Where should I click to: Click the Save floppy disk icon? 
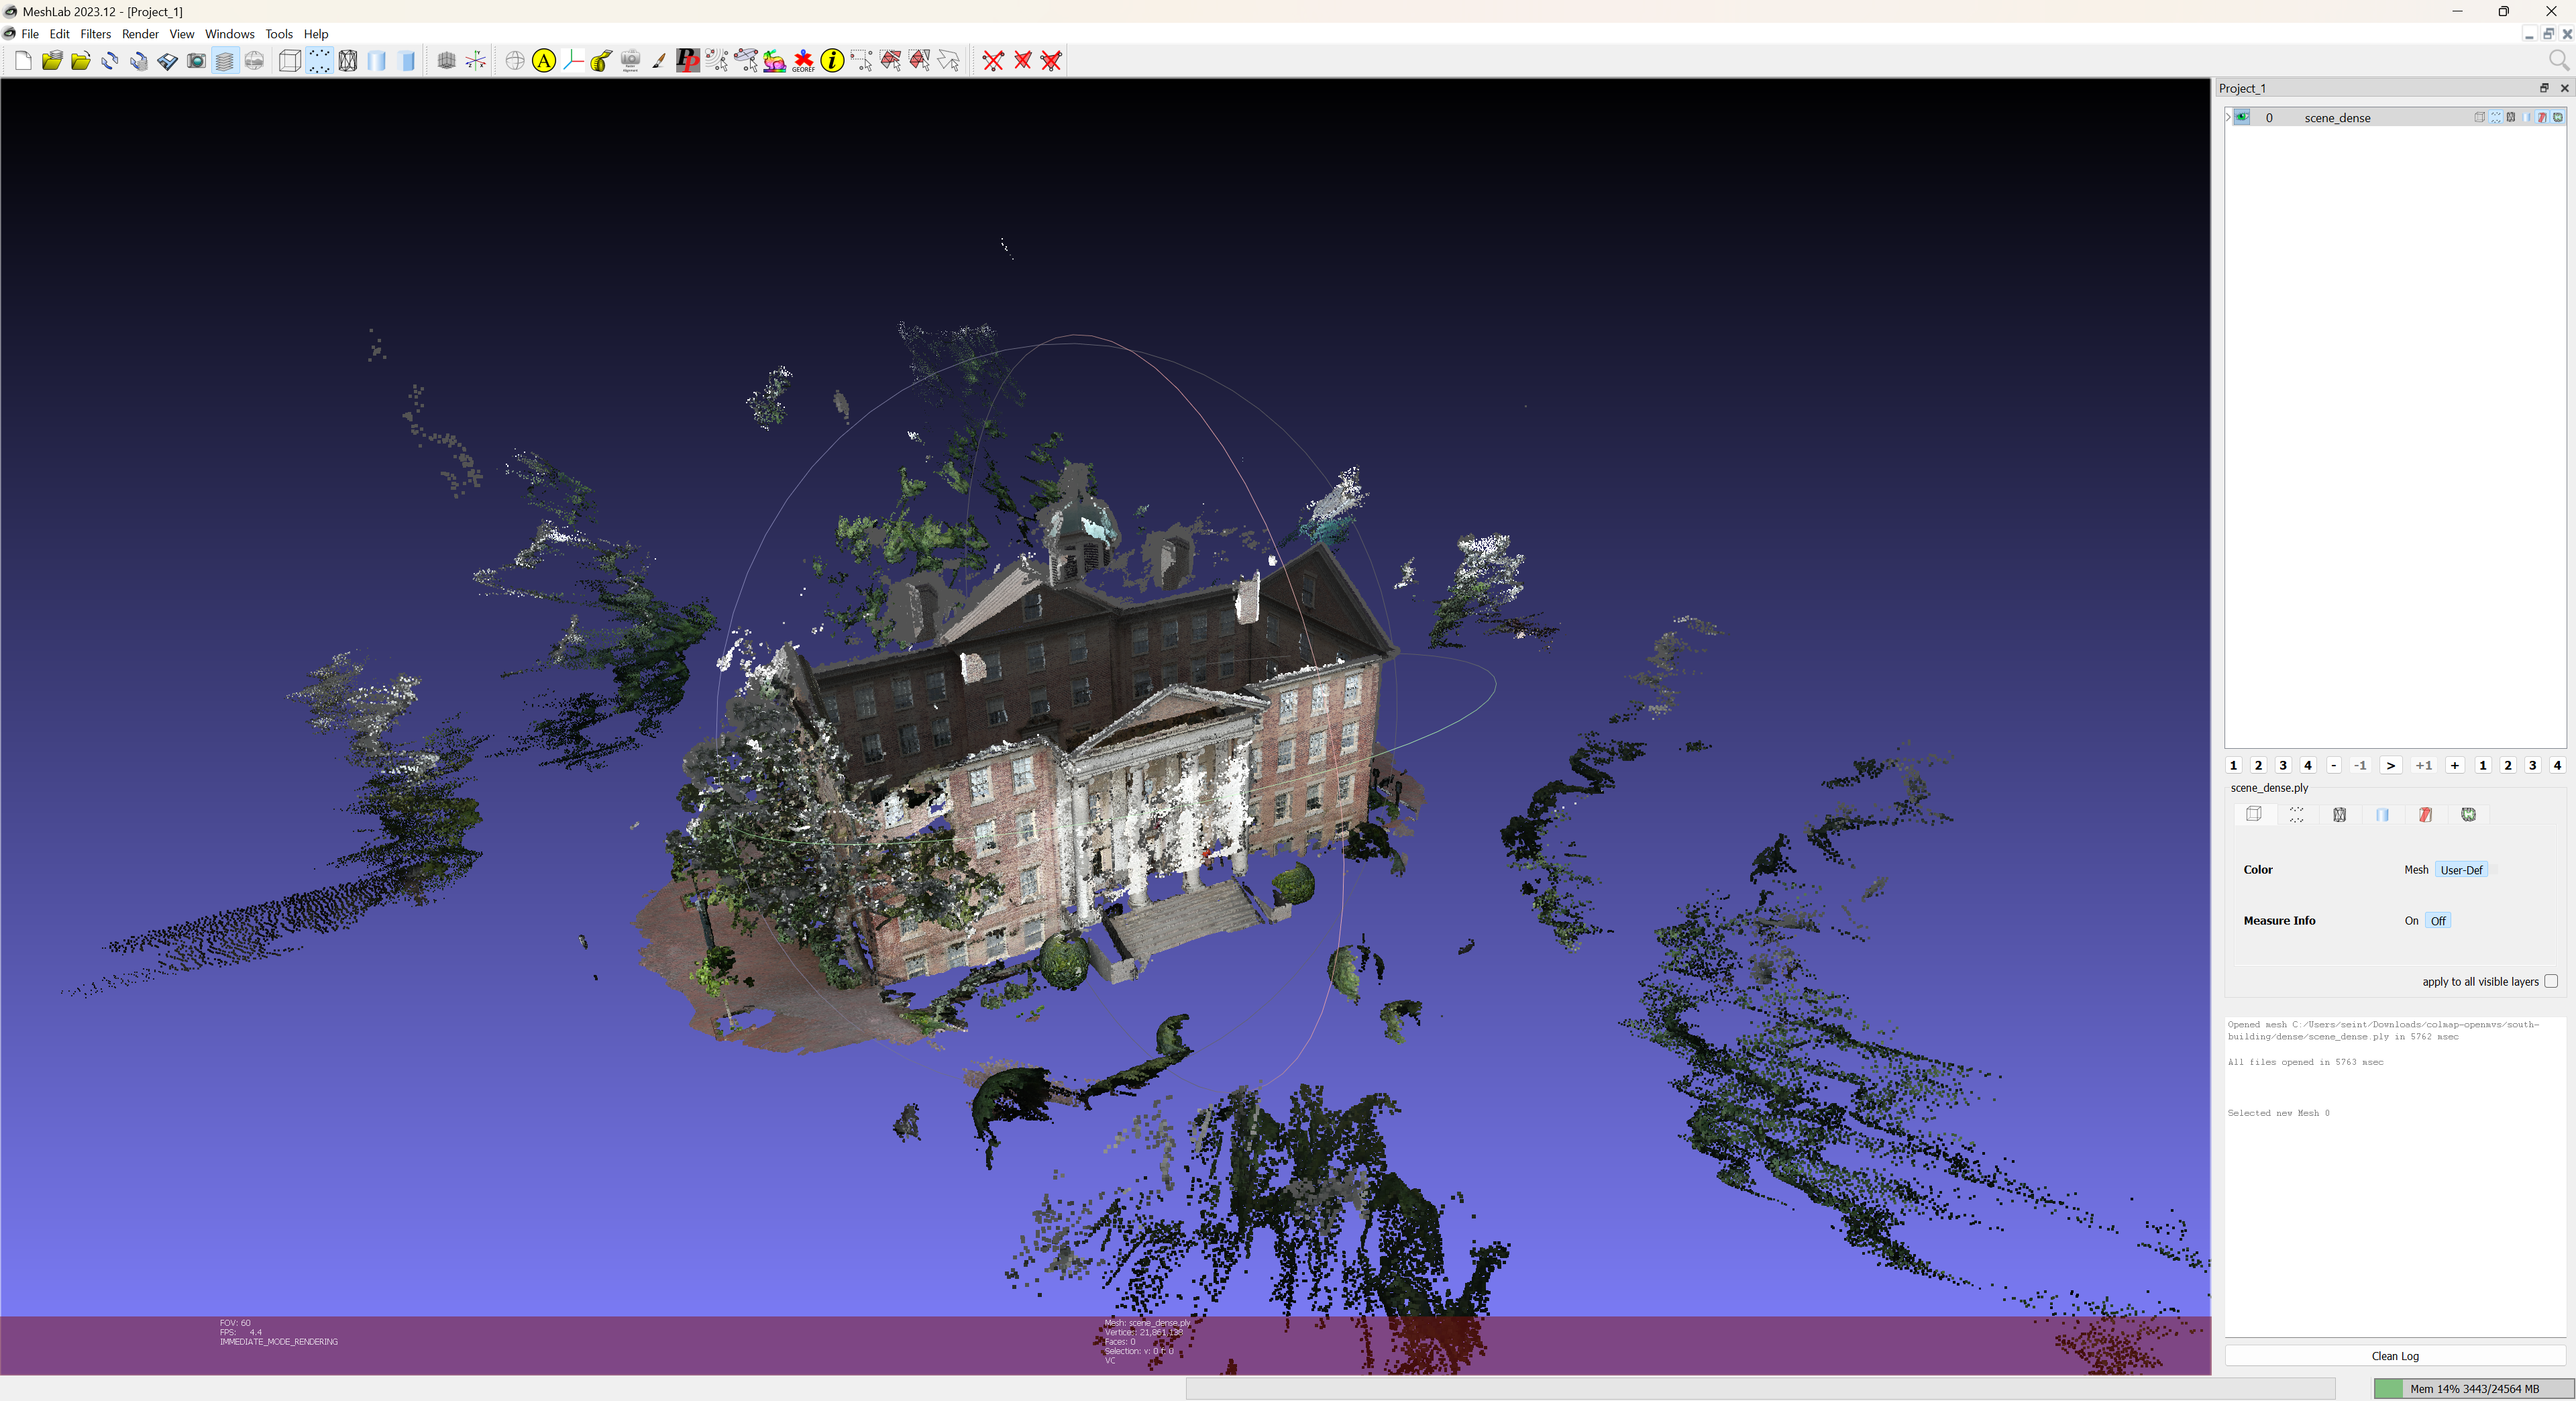coord(167,61)
